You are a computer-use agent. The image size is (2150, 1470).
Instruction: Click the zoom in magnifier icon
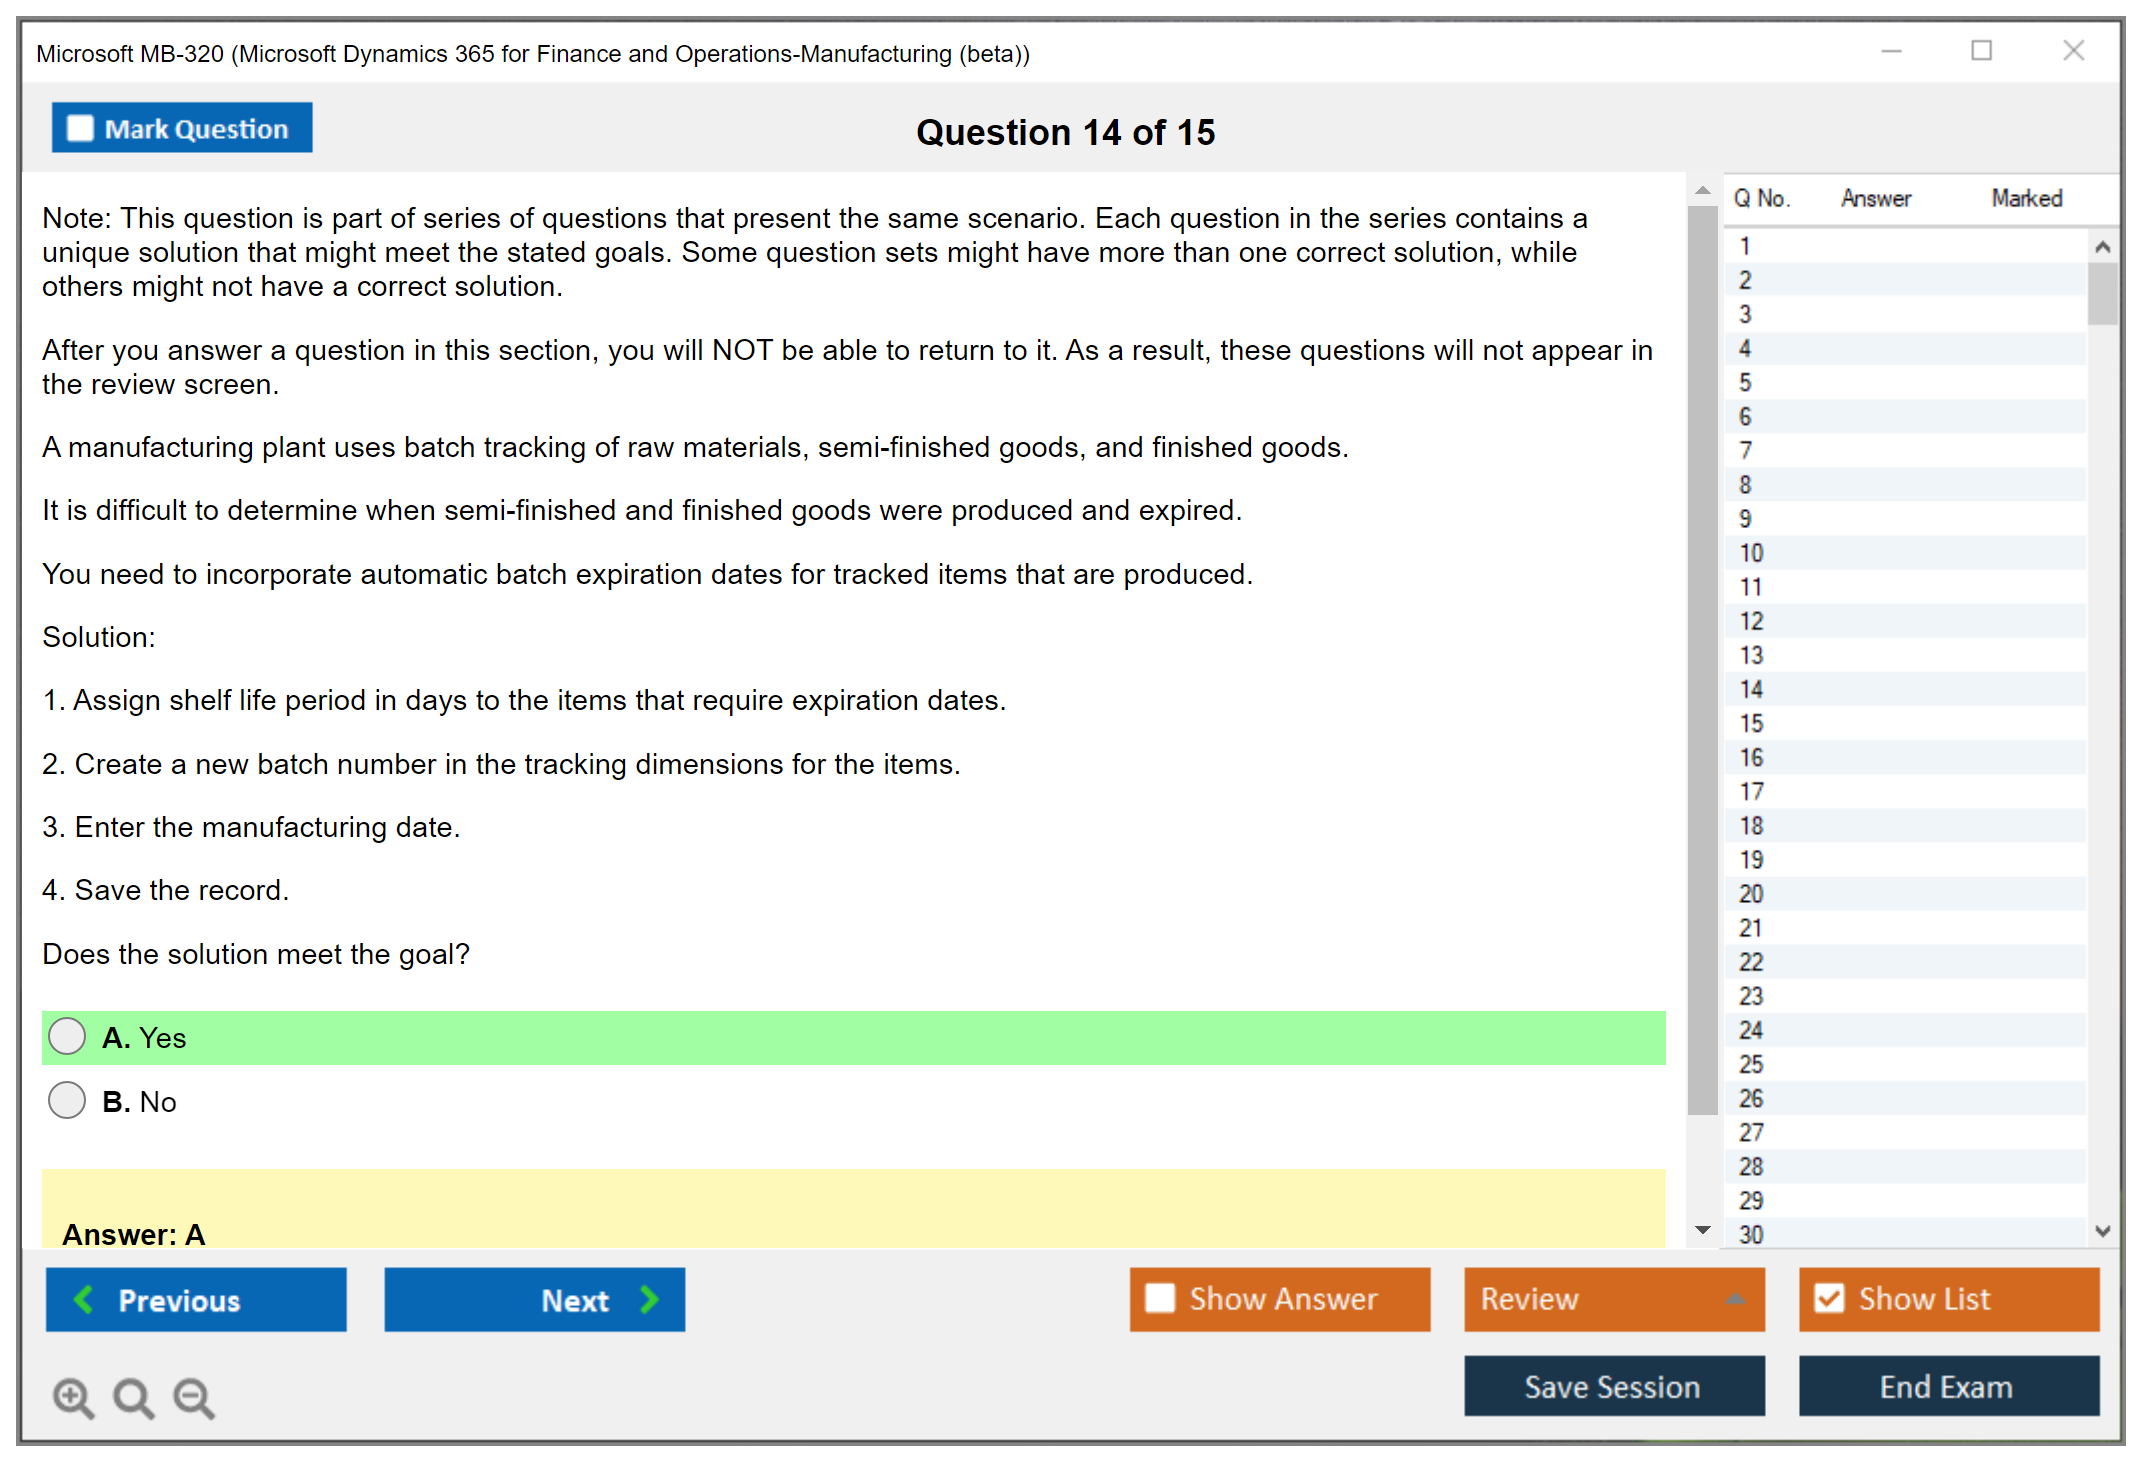coord(72,1397)
